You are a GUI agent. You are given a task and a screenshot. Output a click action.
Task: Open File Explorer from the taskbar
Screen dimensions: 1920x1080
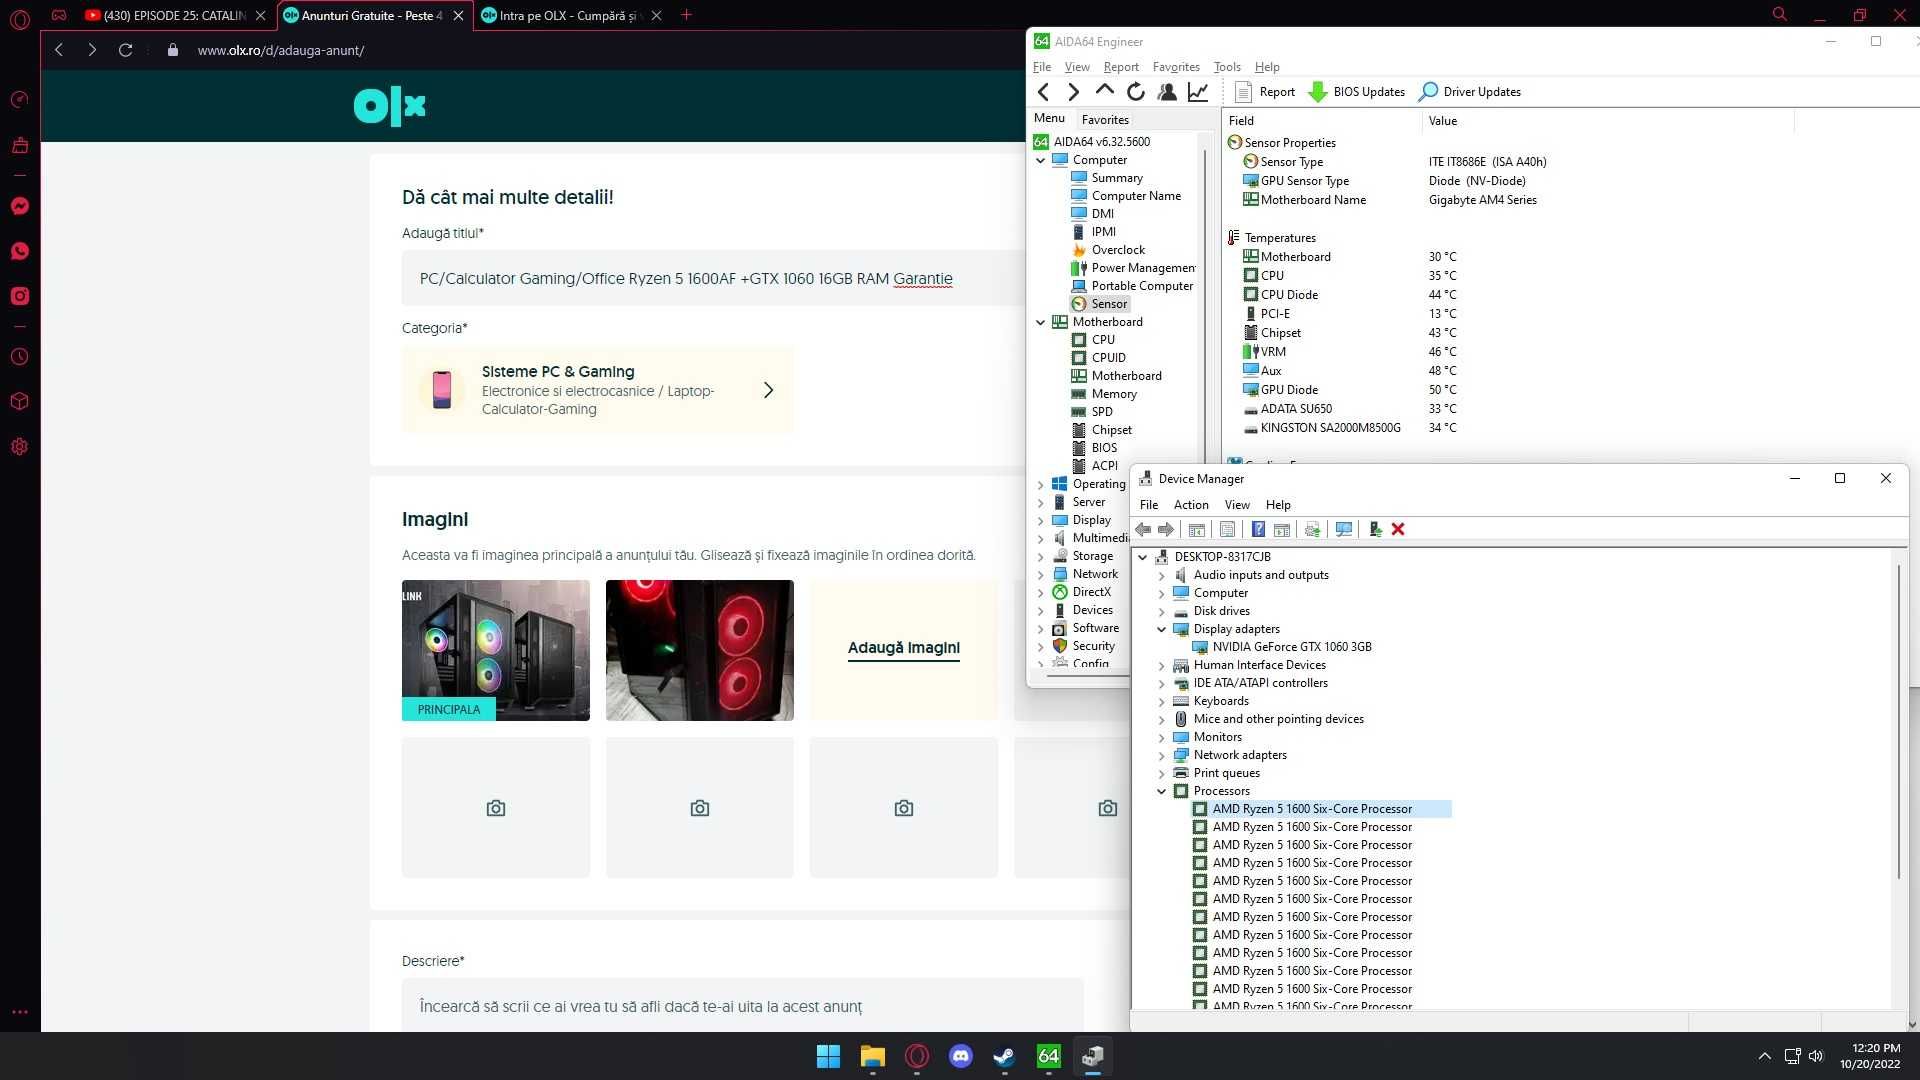872,1056
